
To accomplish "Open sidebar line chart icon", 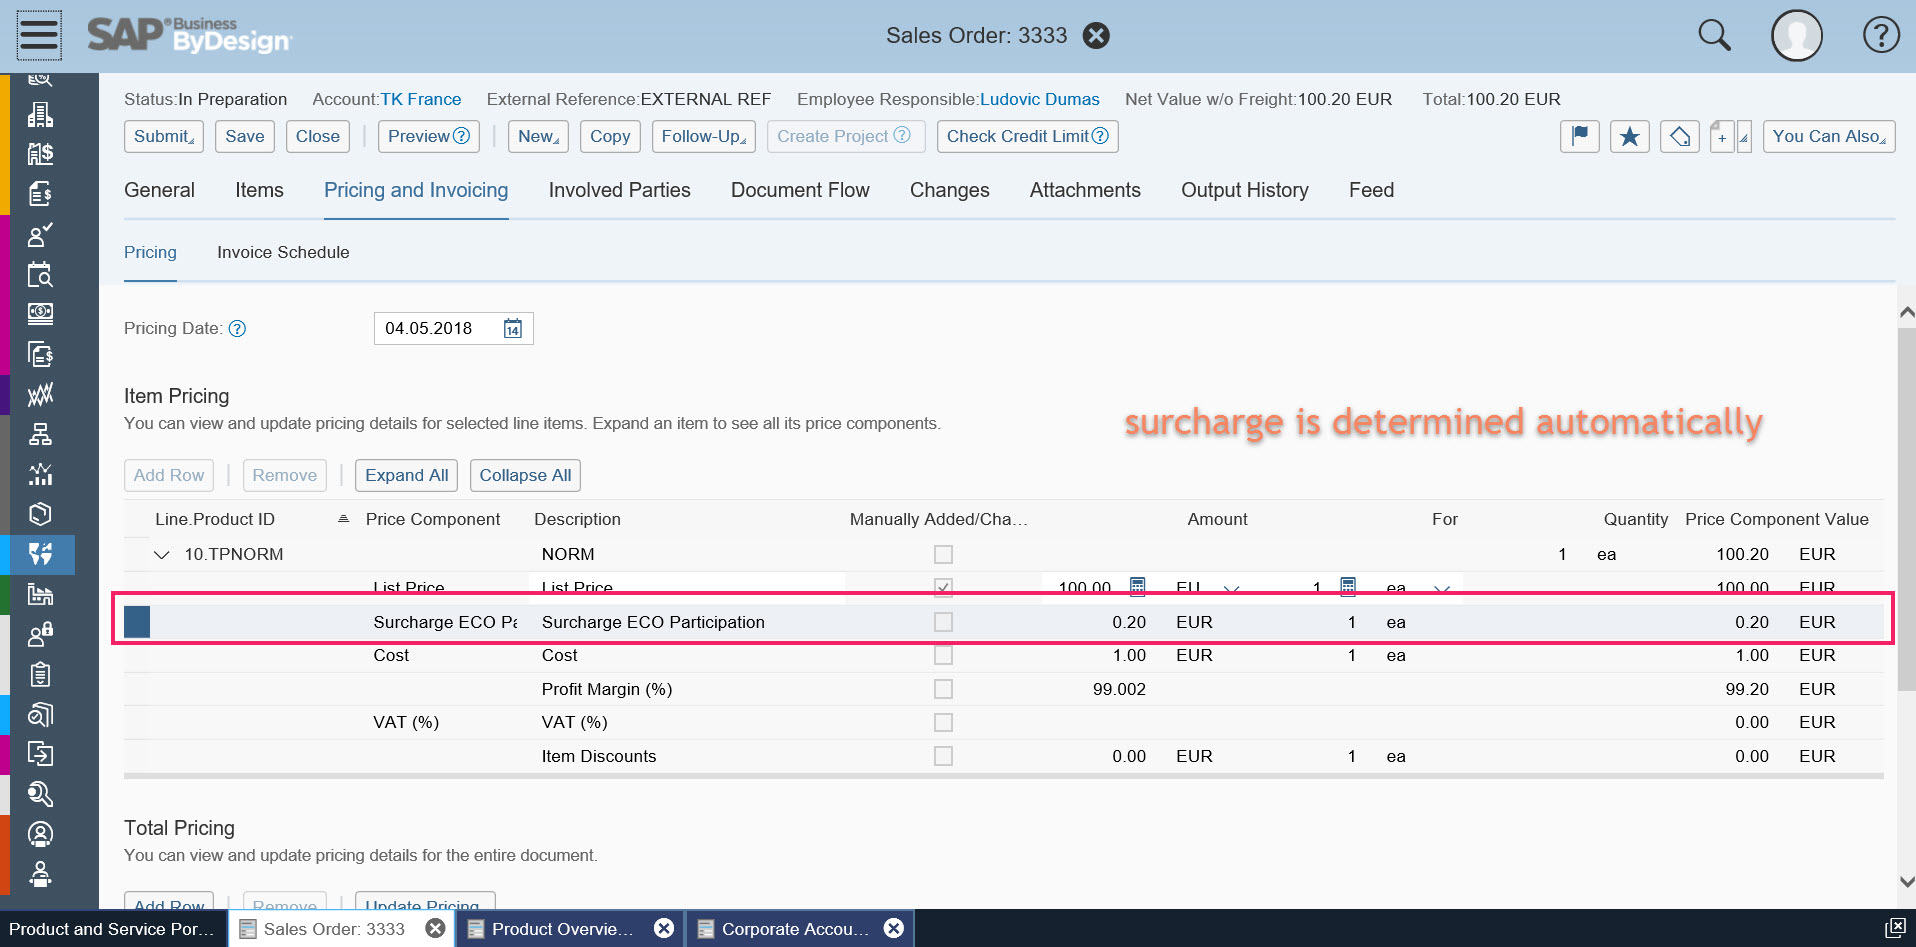I will [x=40, y=394].
